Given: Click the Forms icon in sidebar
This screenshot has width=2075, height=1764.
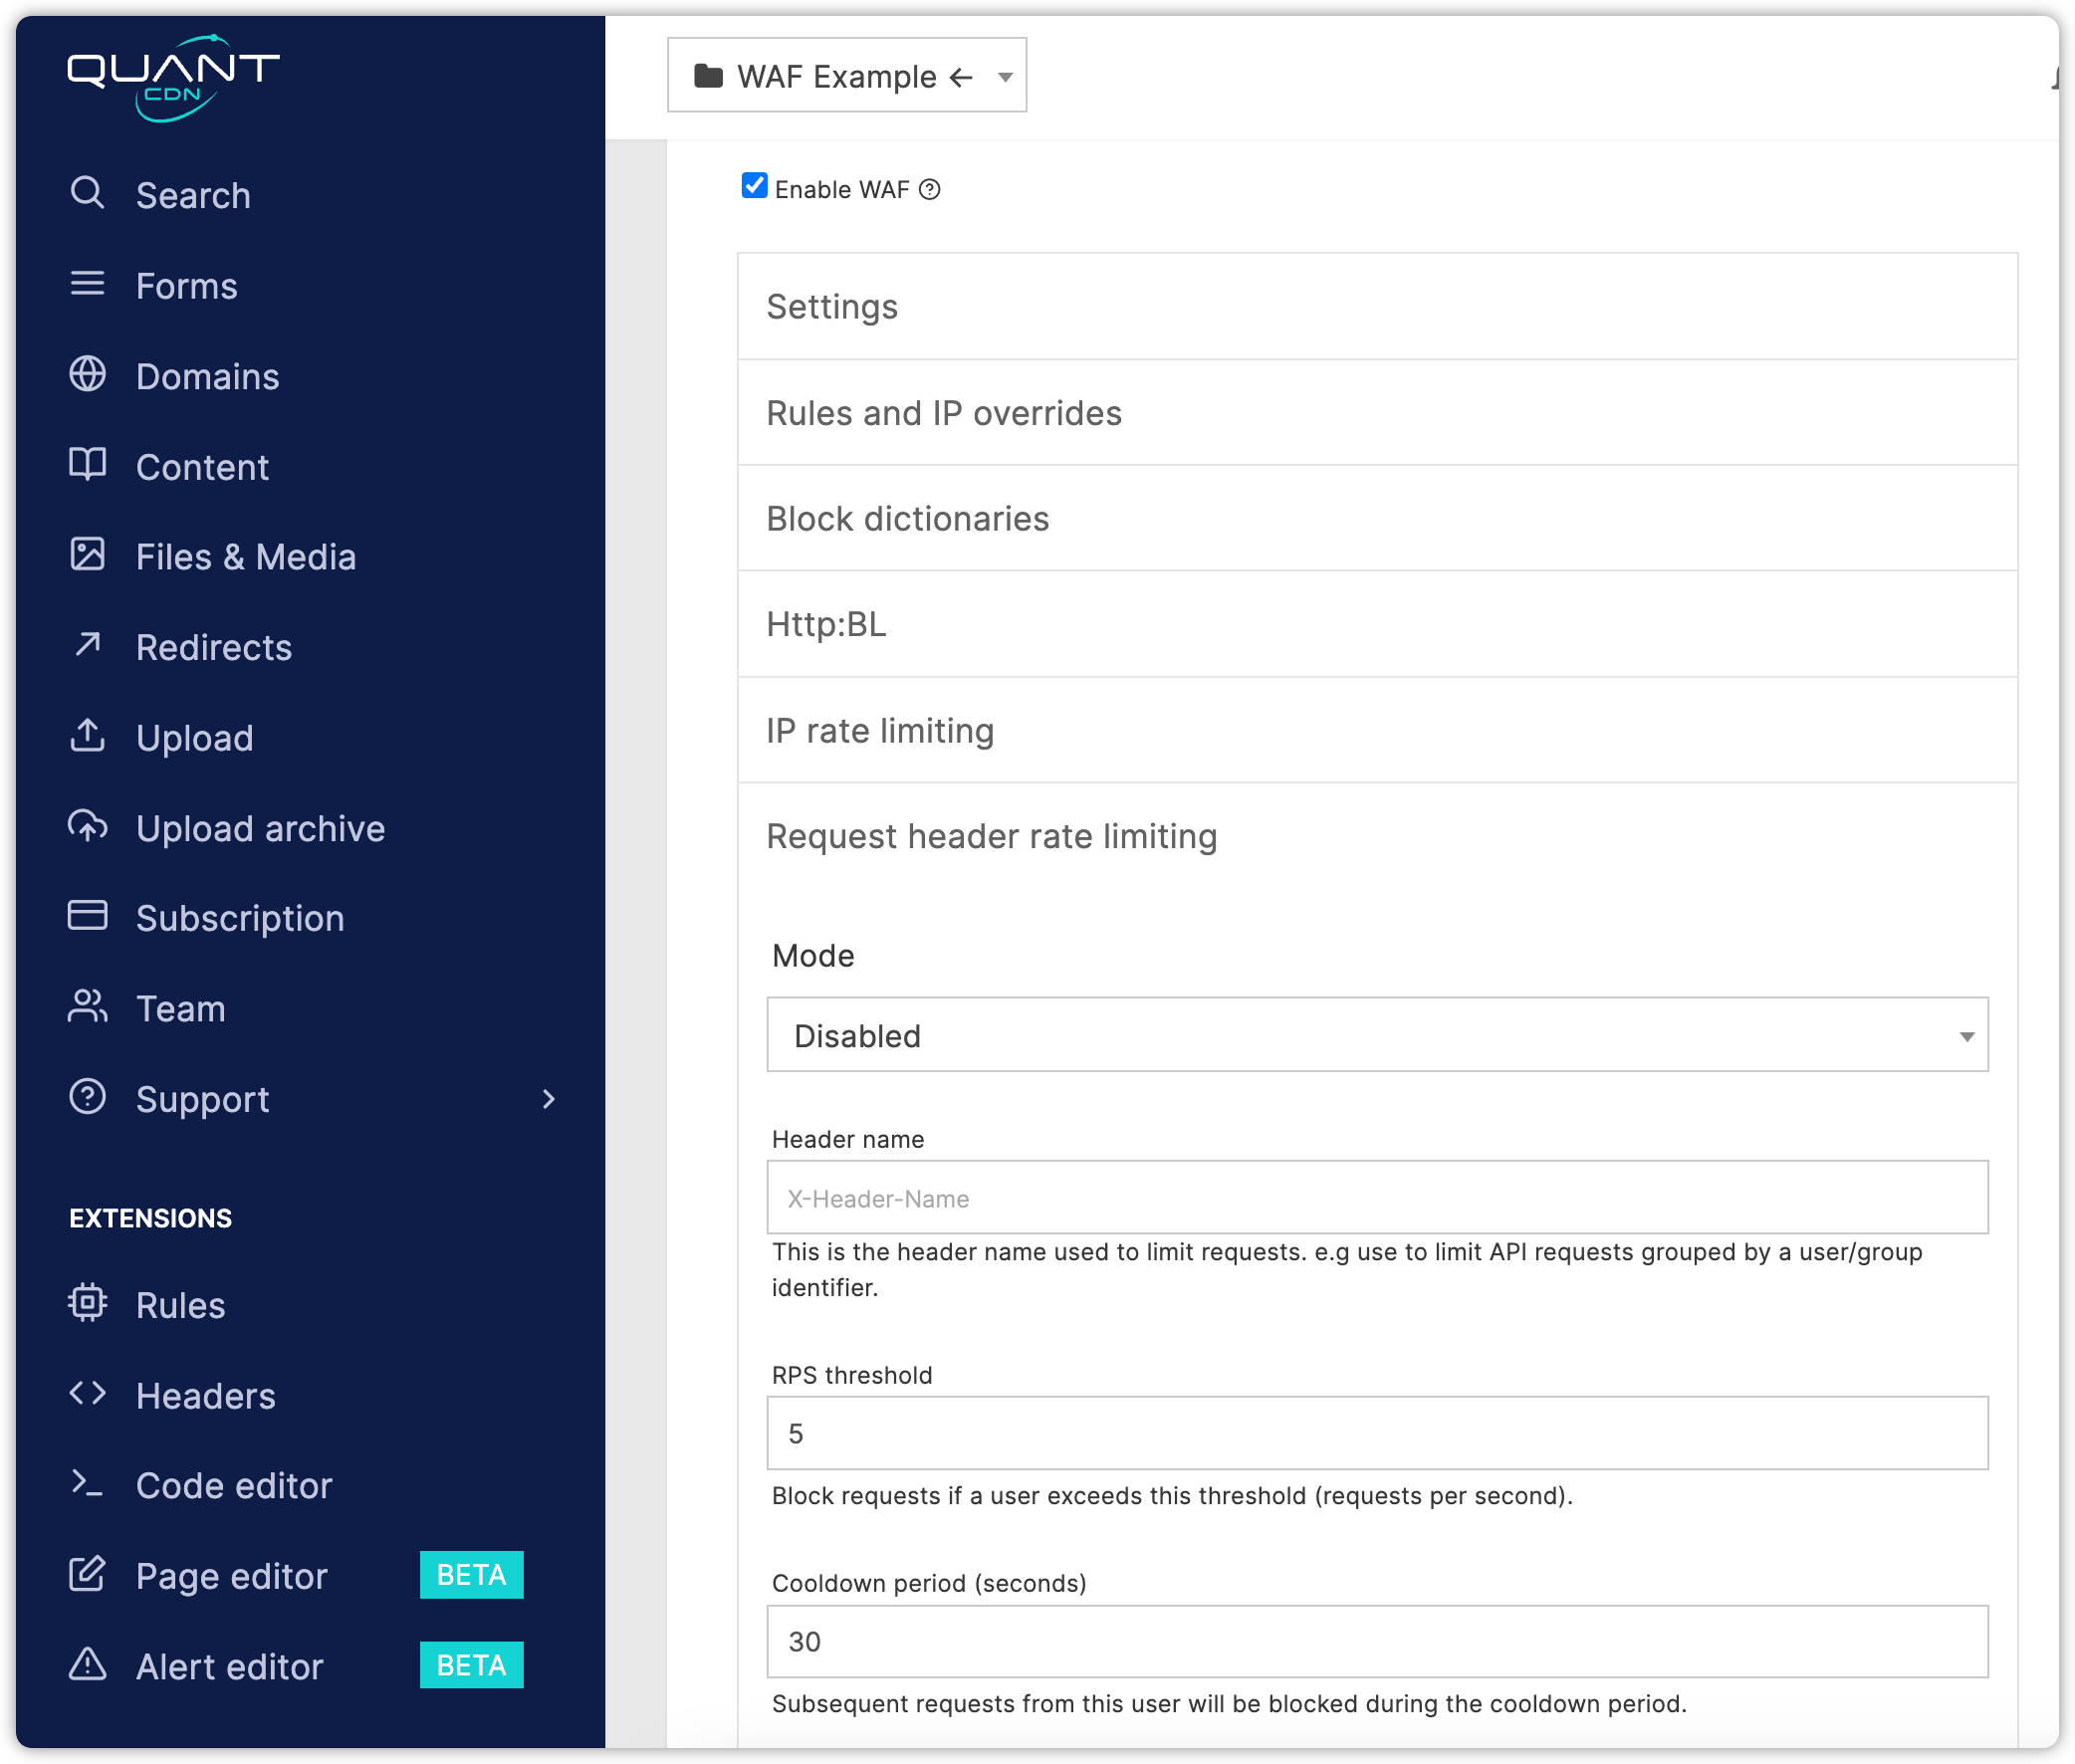Looking at the screenshot, I should click(x=86, y=286).
